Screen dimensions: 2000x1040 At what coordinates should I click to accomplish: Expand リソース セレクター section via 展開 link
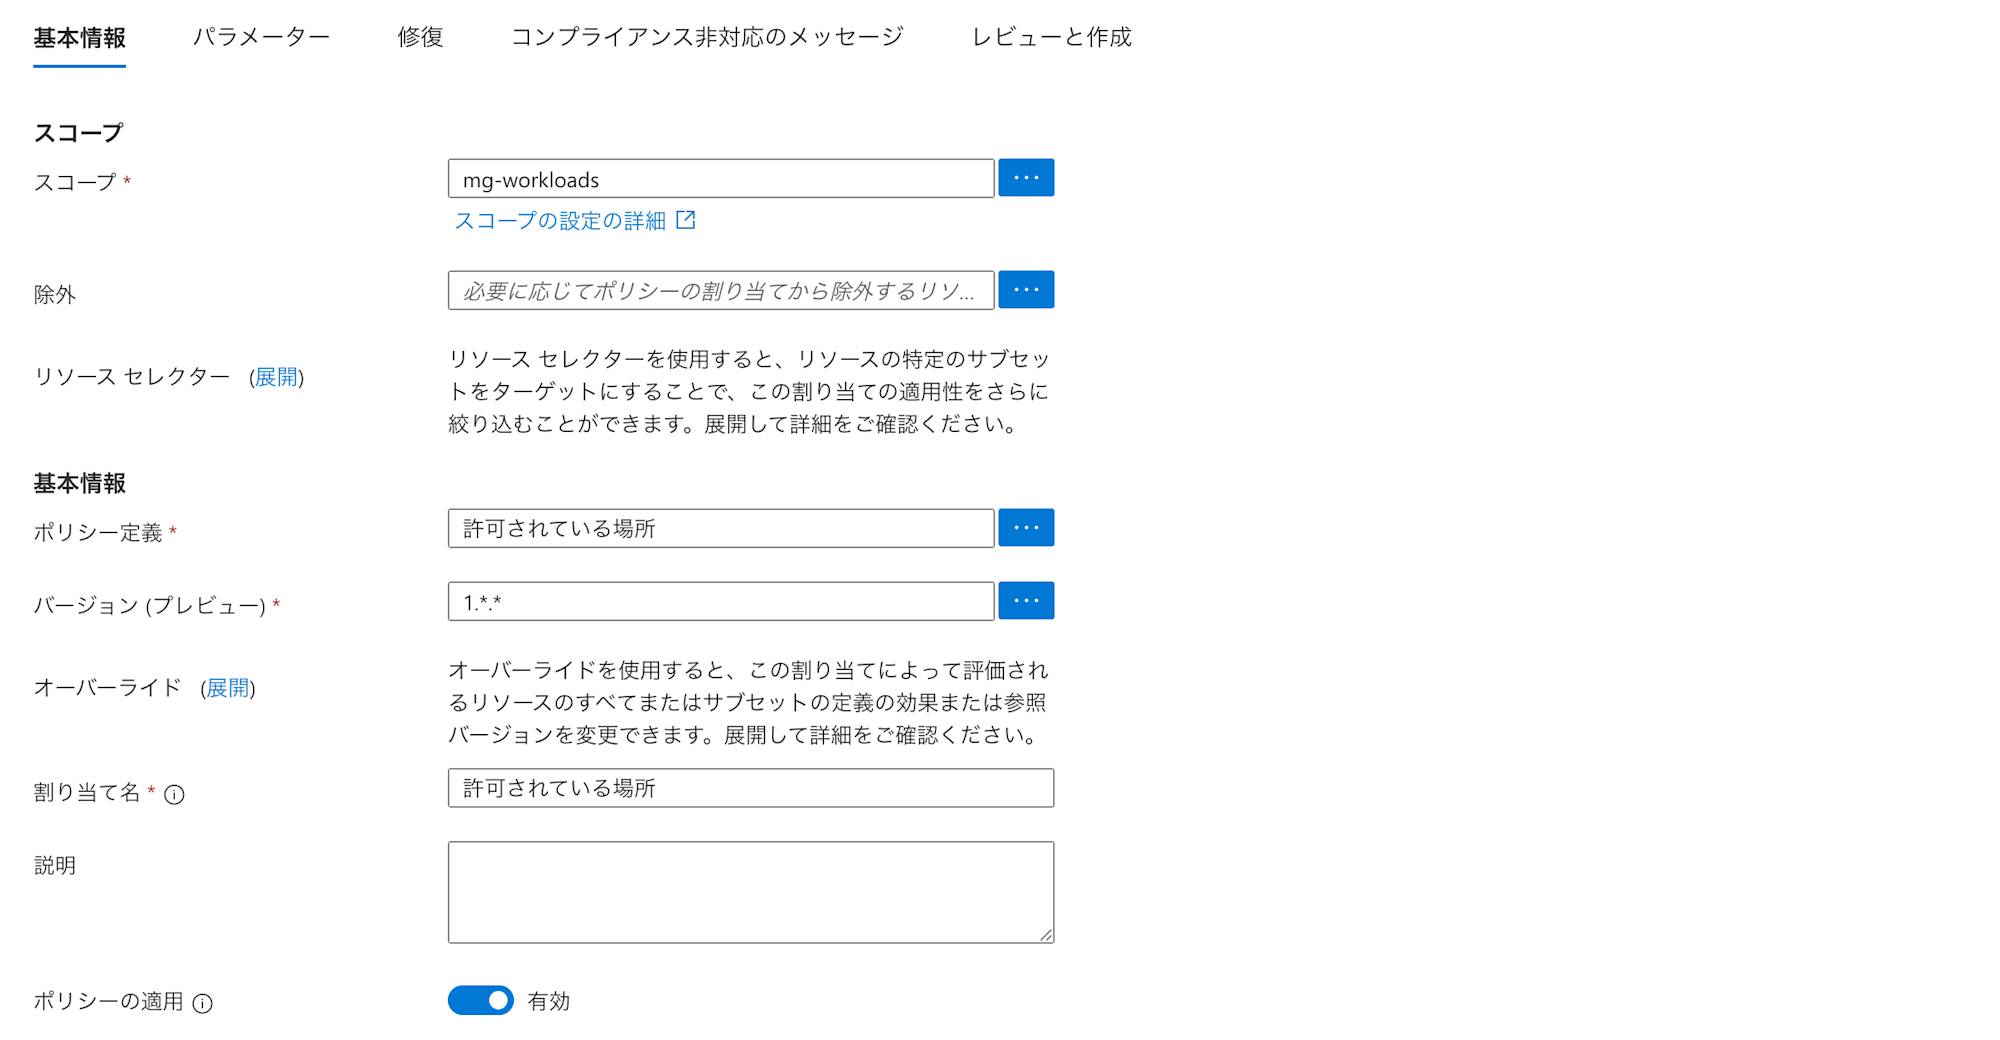pos(276,377)
